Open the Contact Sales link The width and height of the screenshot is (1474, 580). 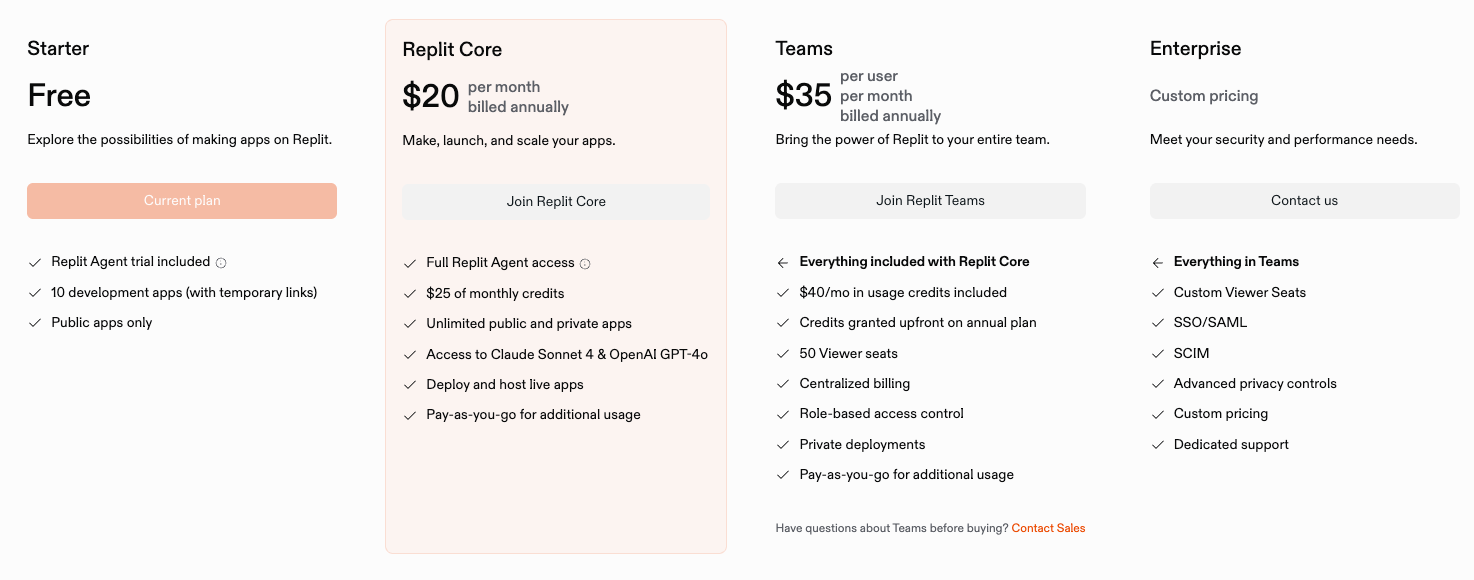pos(1048,528)
